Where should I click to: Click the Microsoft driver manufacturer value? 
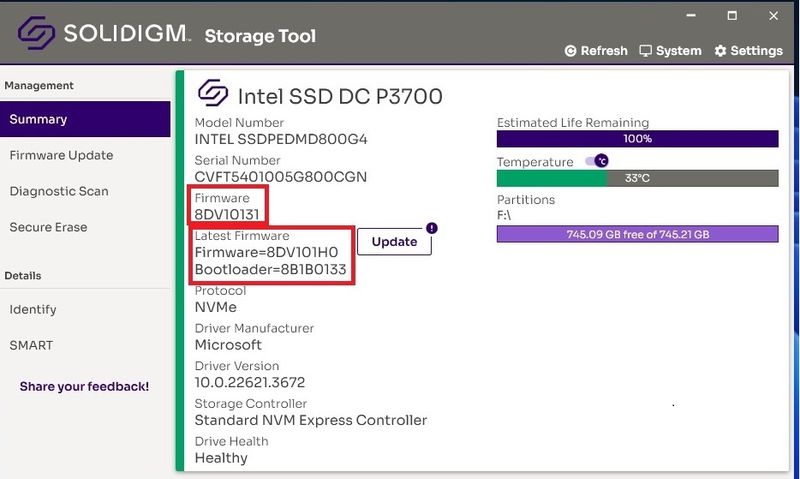228,345
